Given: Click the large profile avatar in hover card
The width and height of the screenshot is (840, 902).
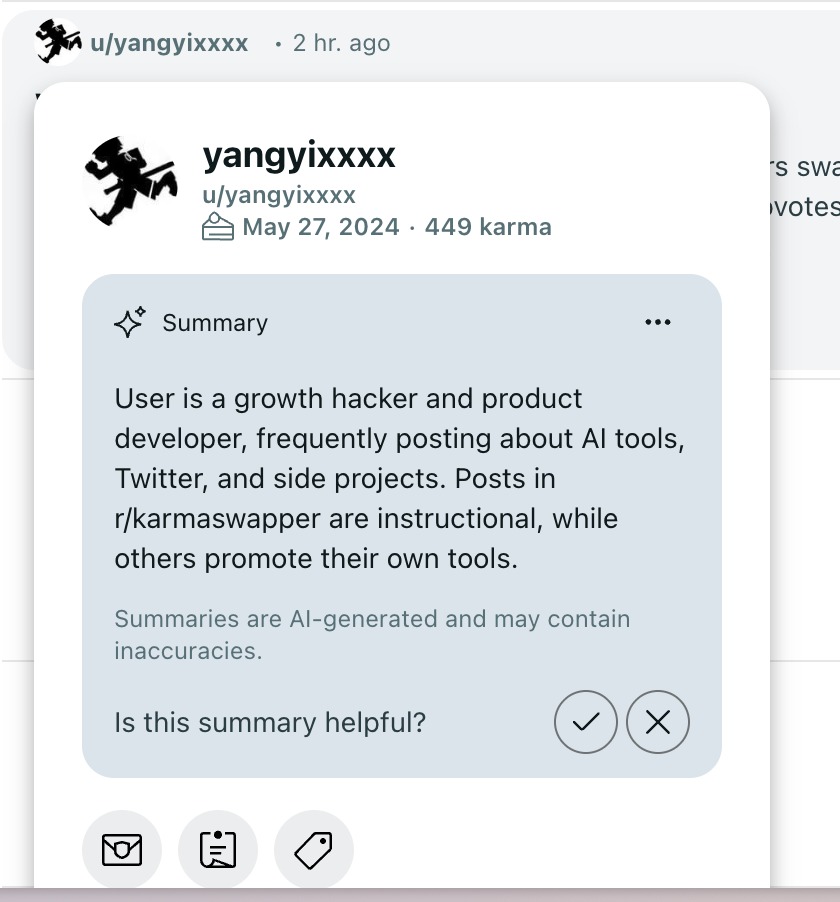Looking at the screenshot, I should tap(131, 180).
